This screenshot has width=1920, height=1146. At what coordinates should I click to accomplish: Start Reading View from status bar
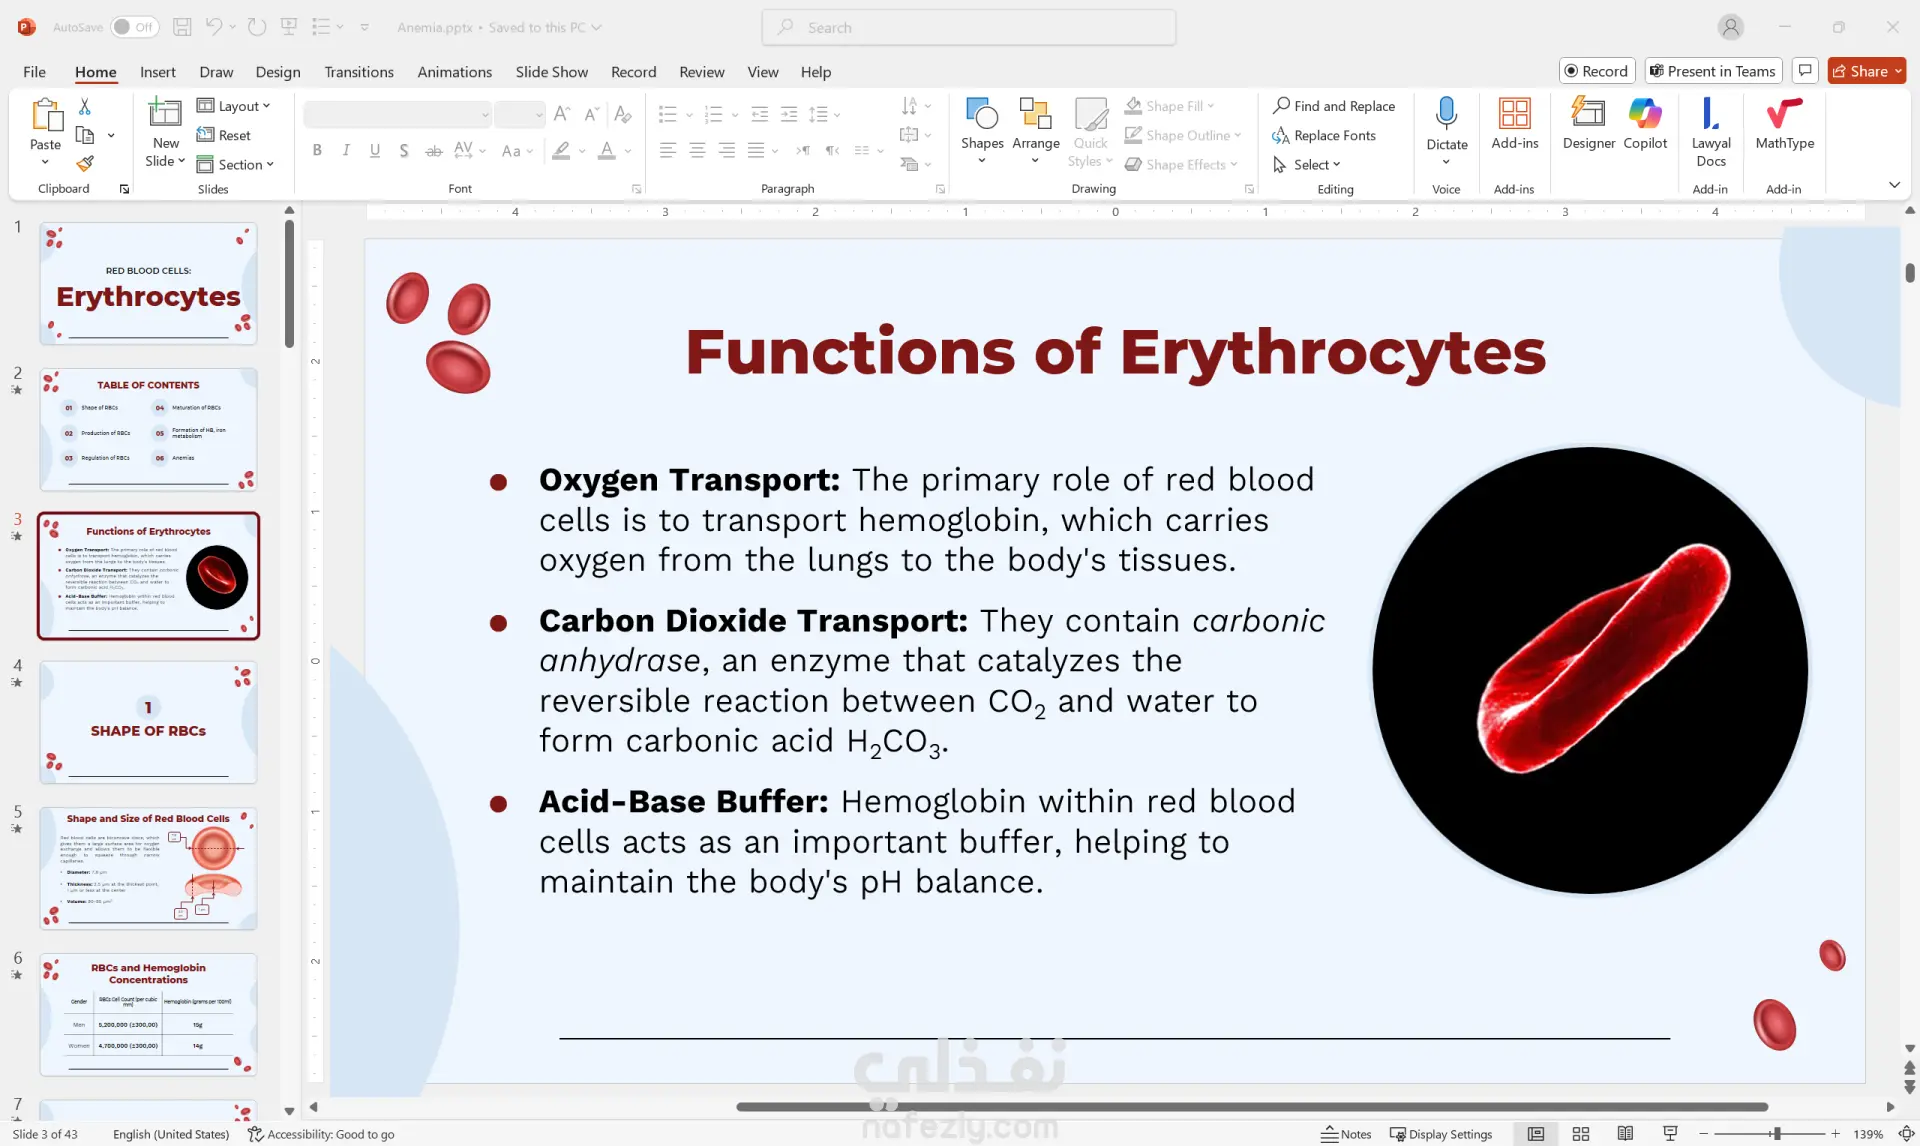tap(1625, 1134)
